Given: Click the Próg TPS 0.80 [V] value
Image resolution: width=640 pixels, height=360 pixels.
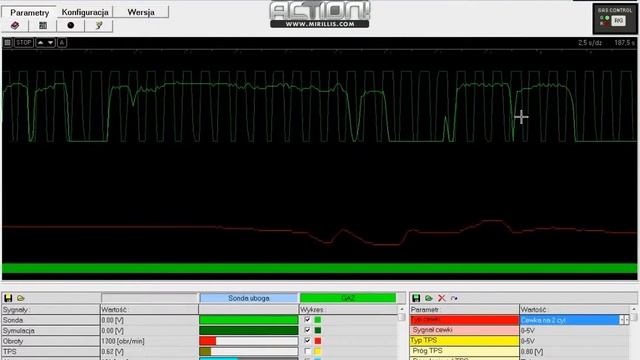Looking at the screenshot, I should pyautogui.click(x=574, y=351).
